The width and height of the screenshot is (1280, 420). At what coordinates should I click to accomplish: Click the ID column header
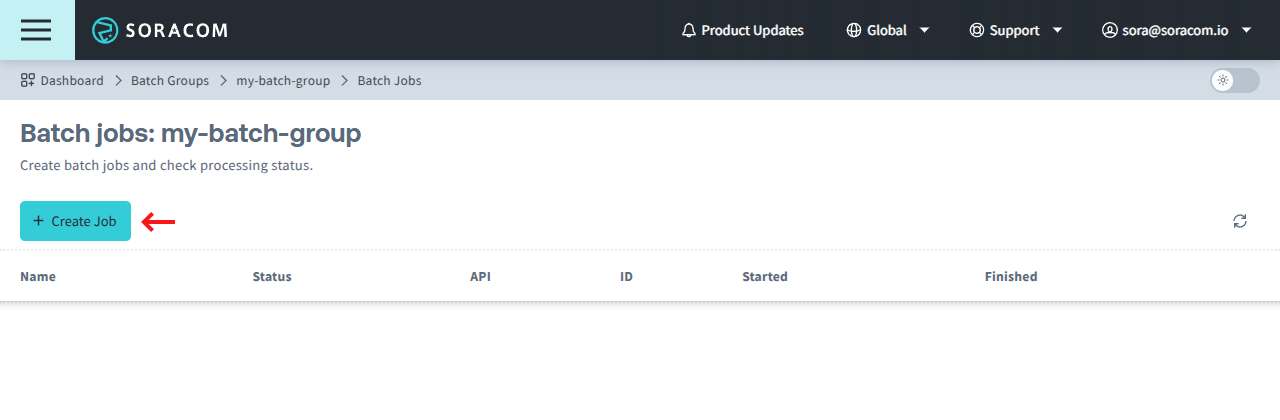pyautogui.click(x=626, y=276)
